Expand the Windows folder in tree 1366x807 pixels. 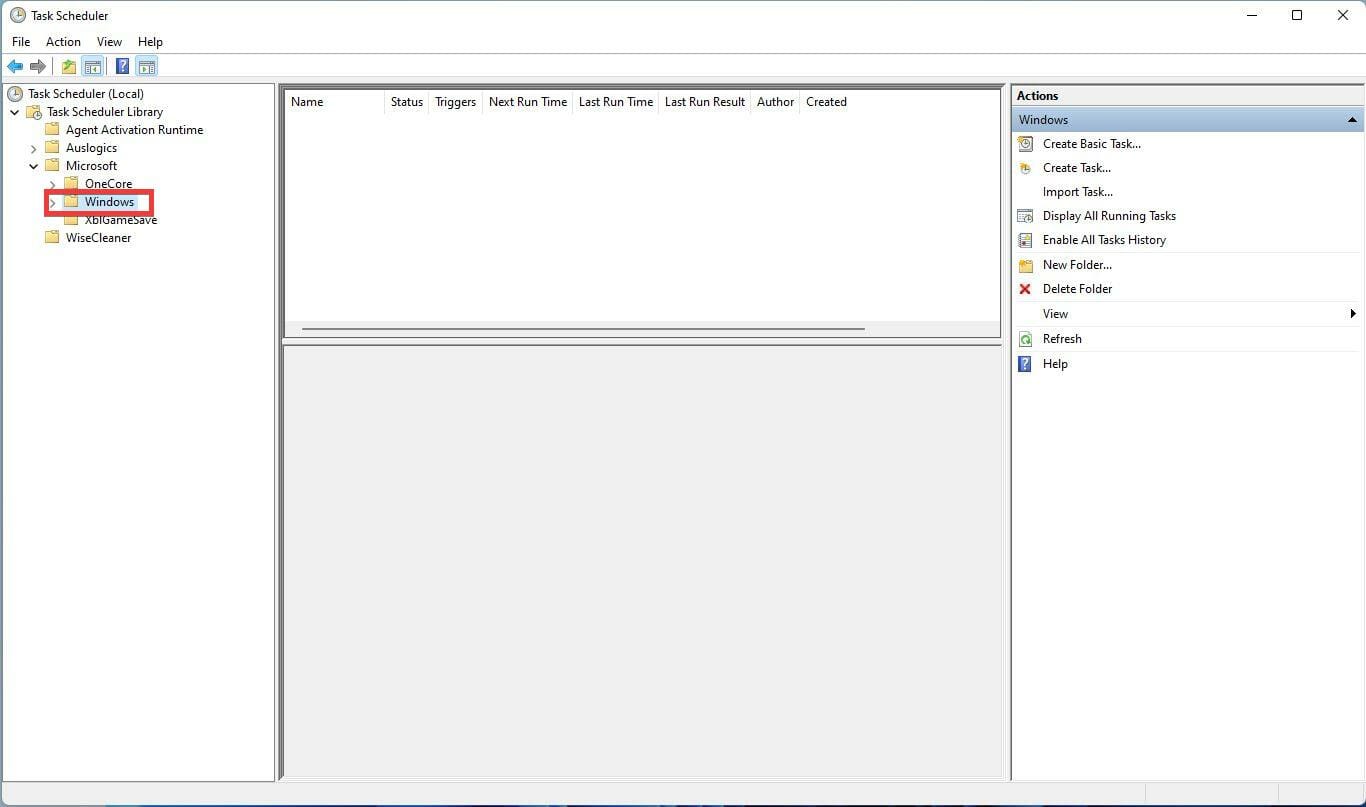(x=52, y=202)
